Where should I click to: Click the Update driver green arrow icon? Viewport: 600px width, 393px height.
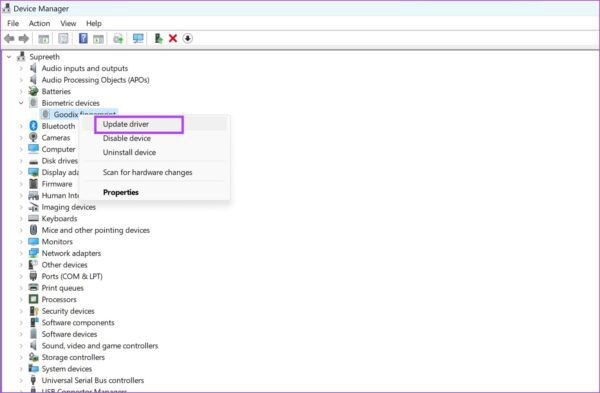(x=158, y=38)
